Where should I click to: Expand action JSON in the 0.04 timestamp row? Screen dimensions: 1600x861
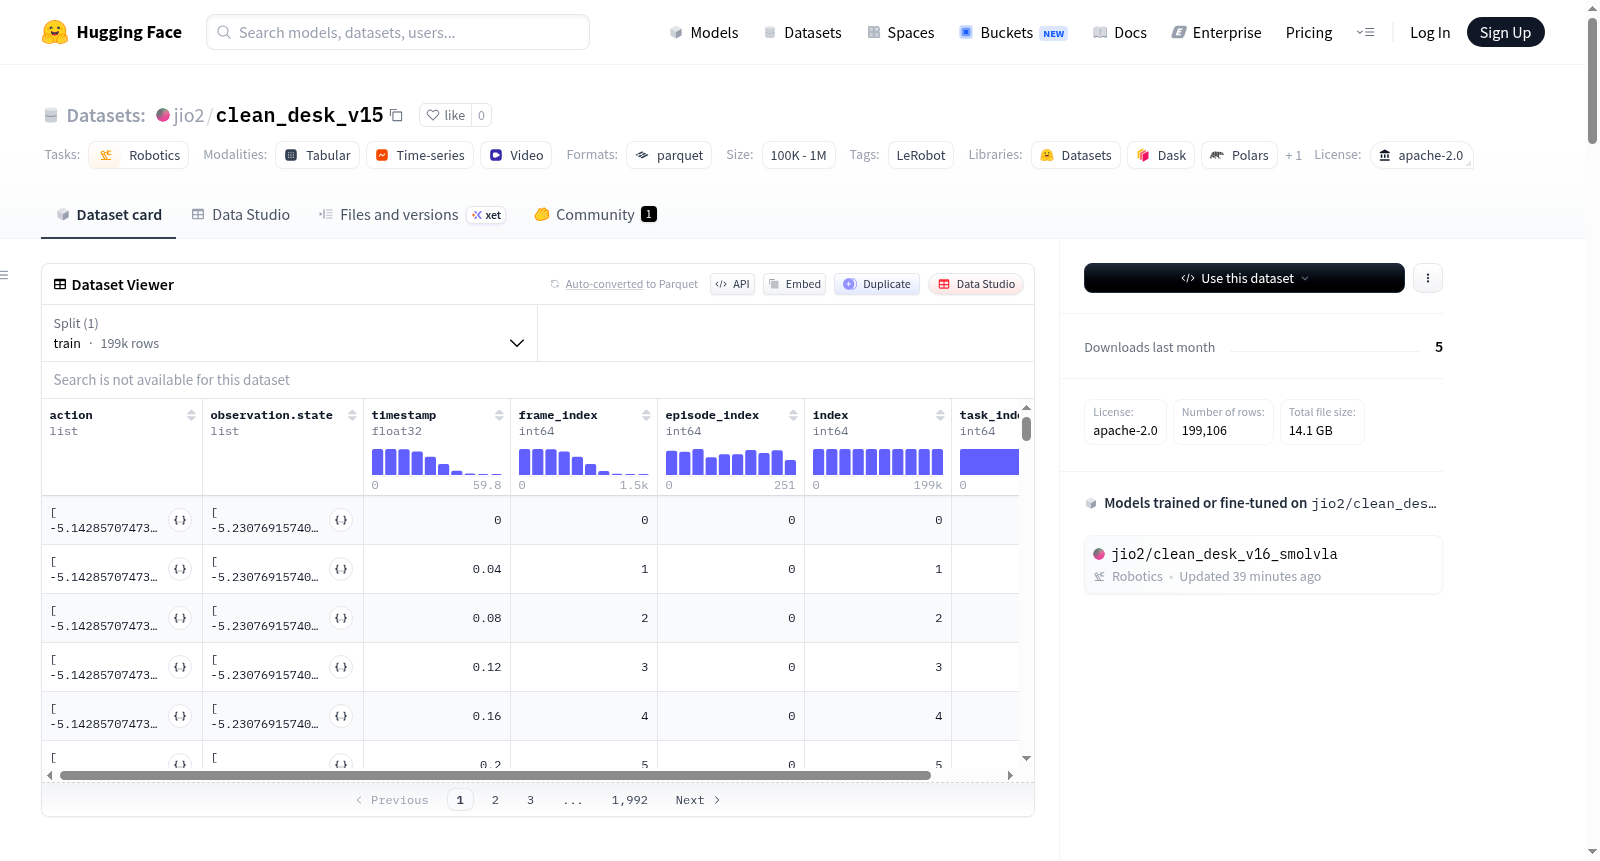pyautogui.click(x=180, y=569)
